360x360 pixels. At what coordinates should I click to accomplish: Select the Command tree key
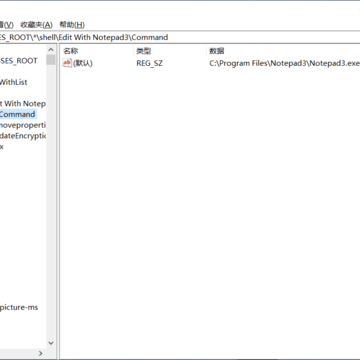click(17, 114)
